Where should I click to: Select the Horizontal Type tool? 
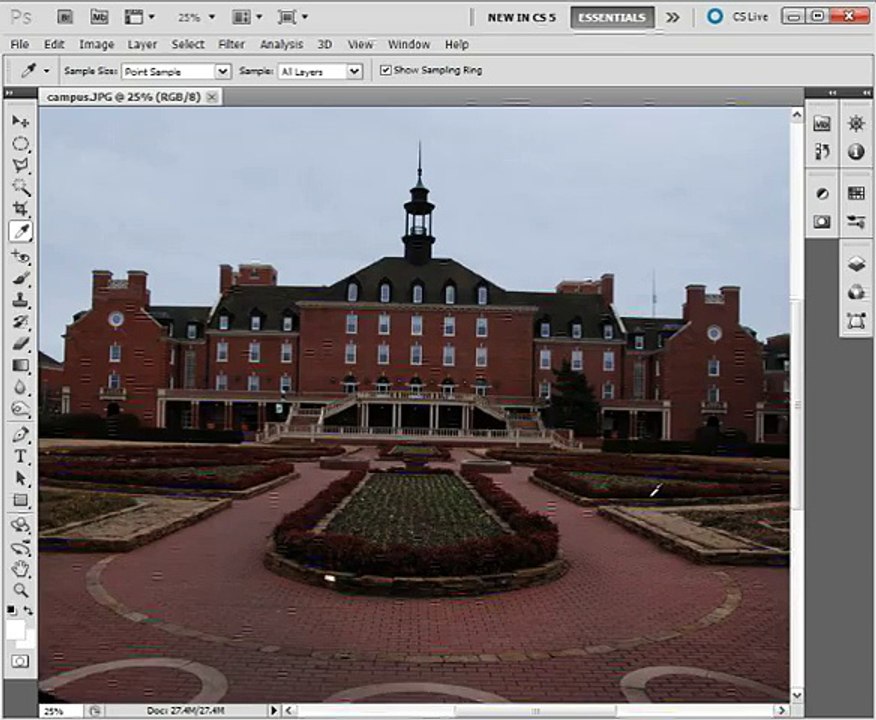tap(21, 456)
